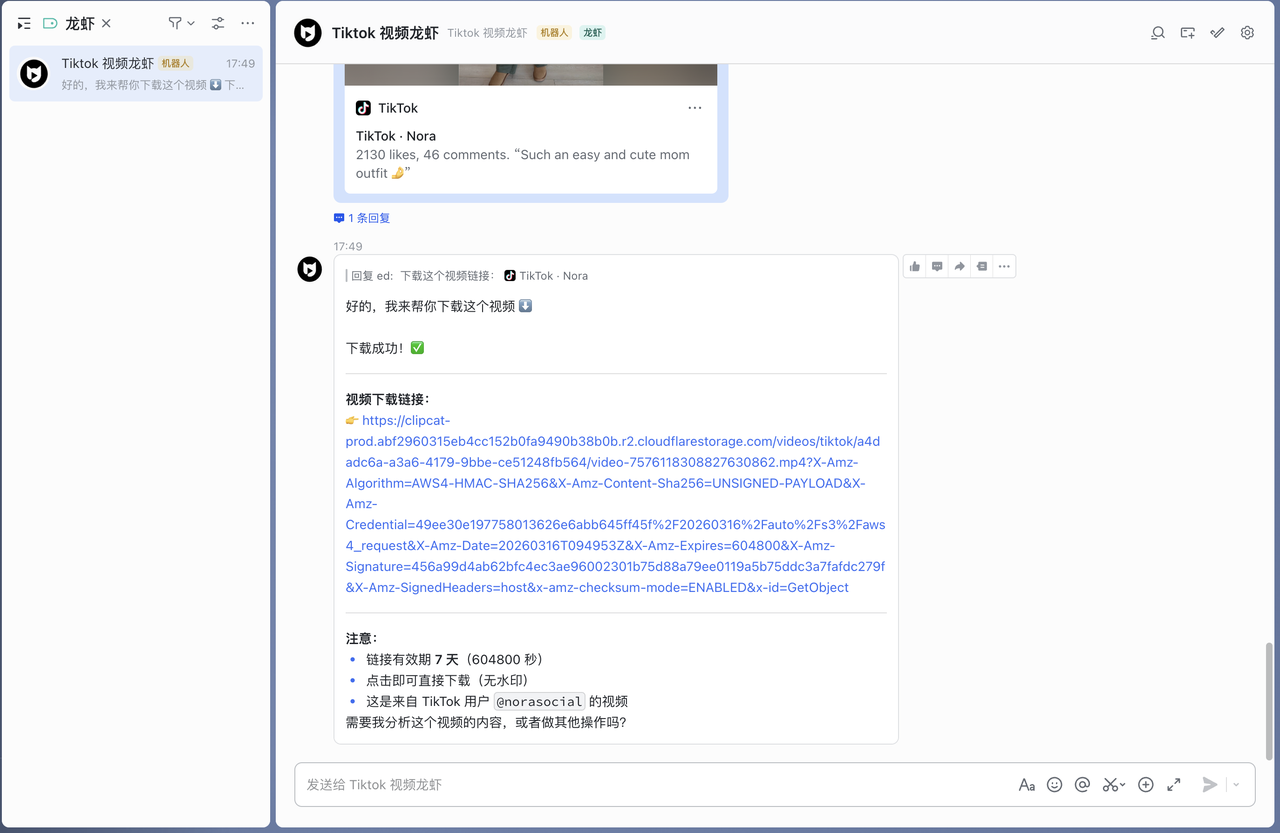Search in this chat history
1280x833 pixels.
point(1158,33)
